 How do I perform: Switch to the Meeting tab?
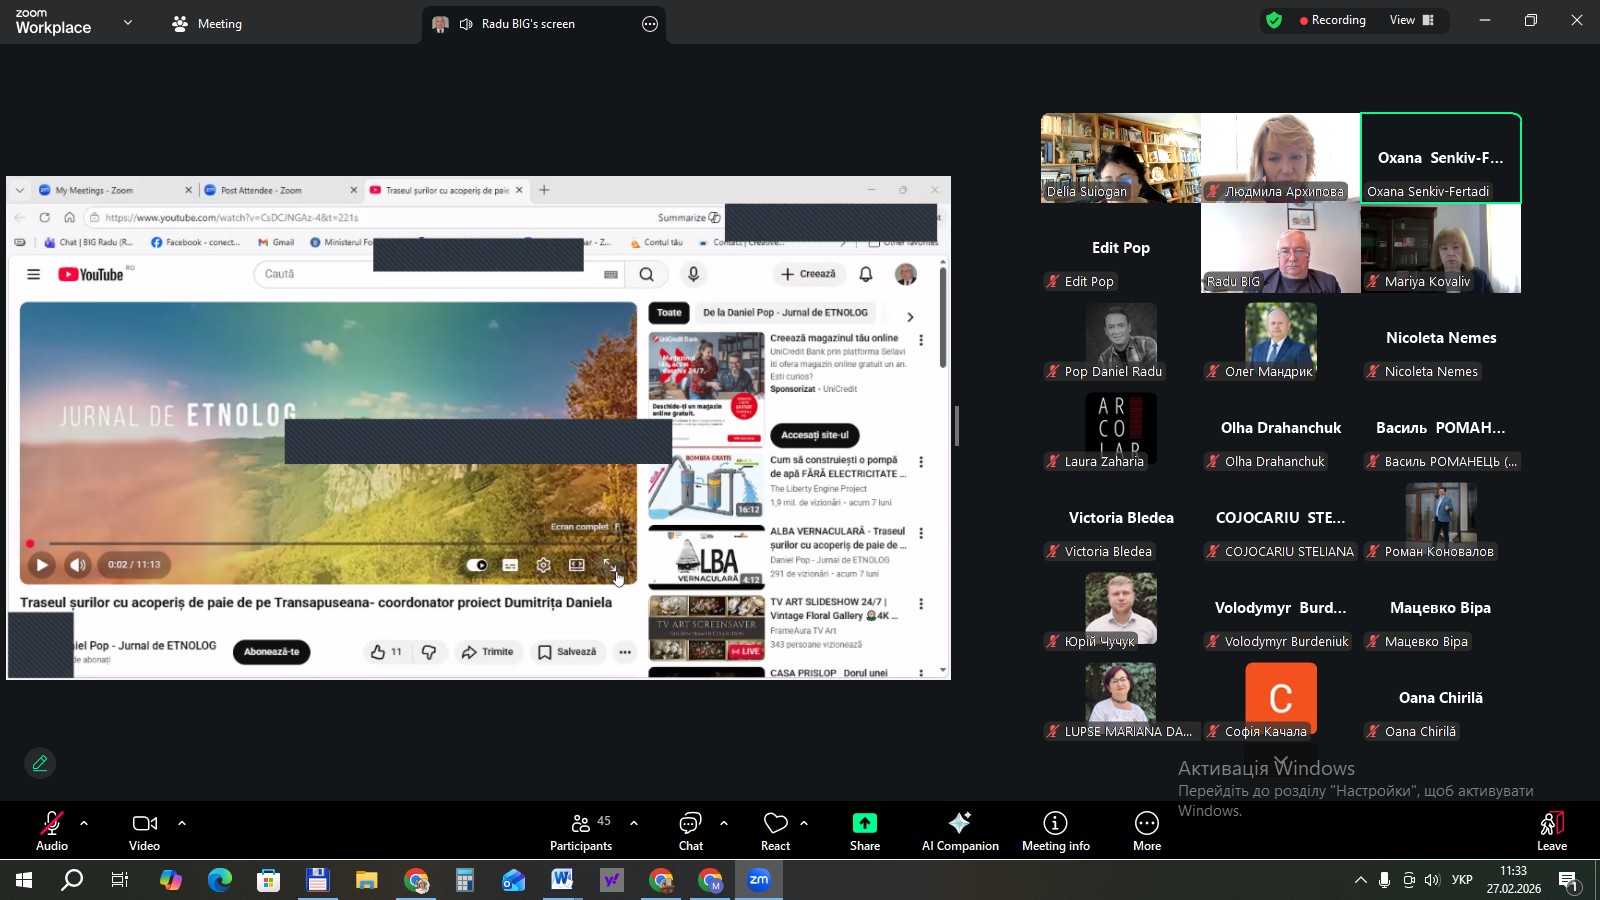(207, 24)
